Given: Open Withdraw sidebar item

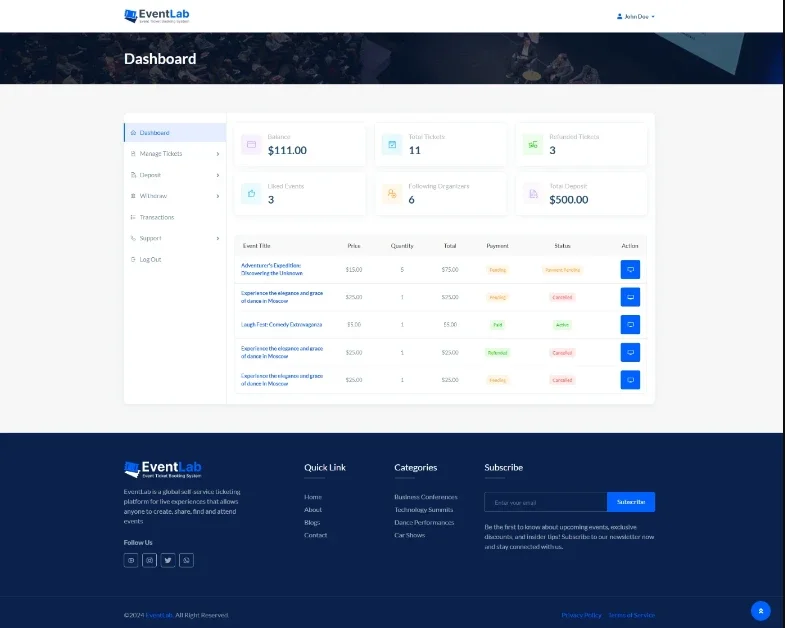Looking at the screenshot, I should 153,196.
